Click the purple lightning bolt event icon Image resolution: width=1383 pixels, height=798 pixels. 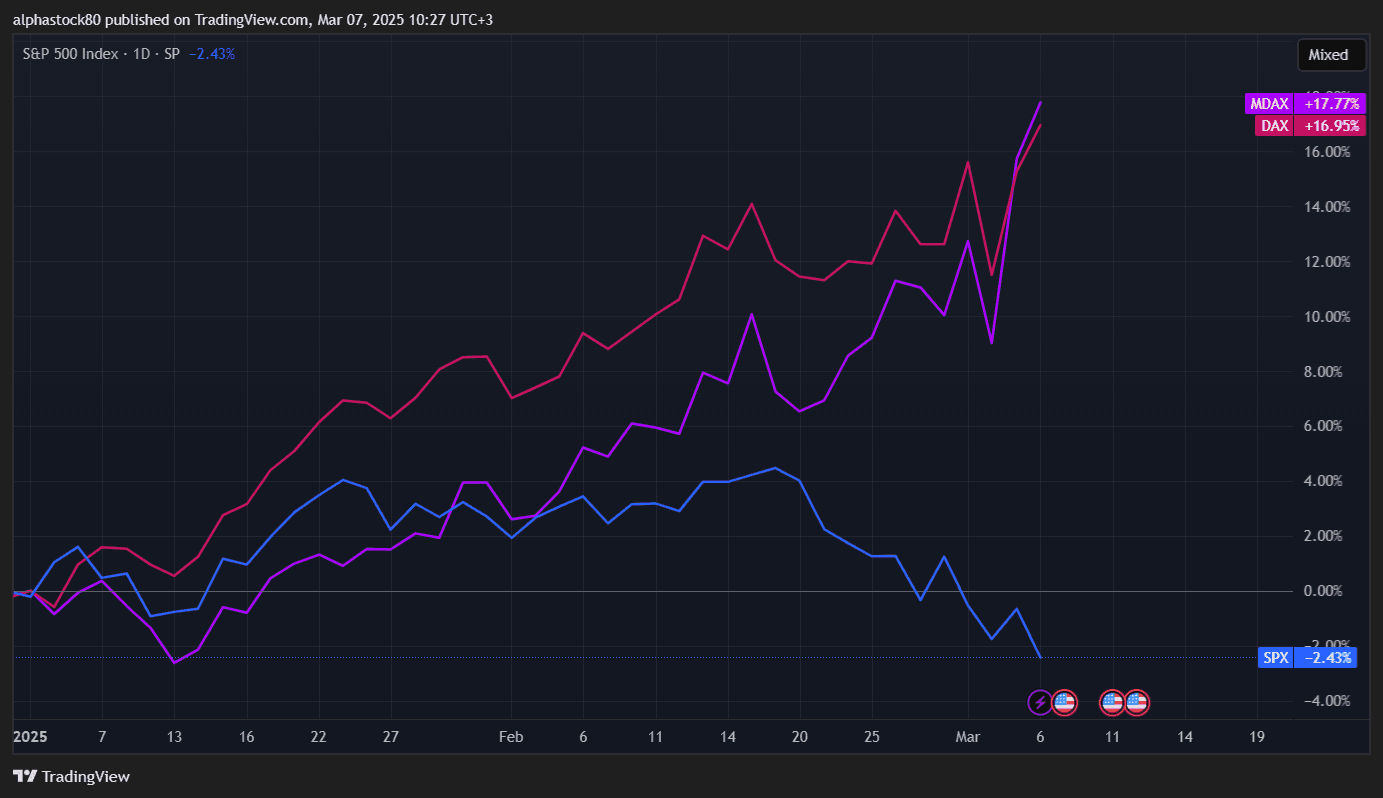(x=1040, y=703)
